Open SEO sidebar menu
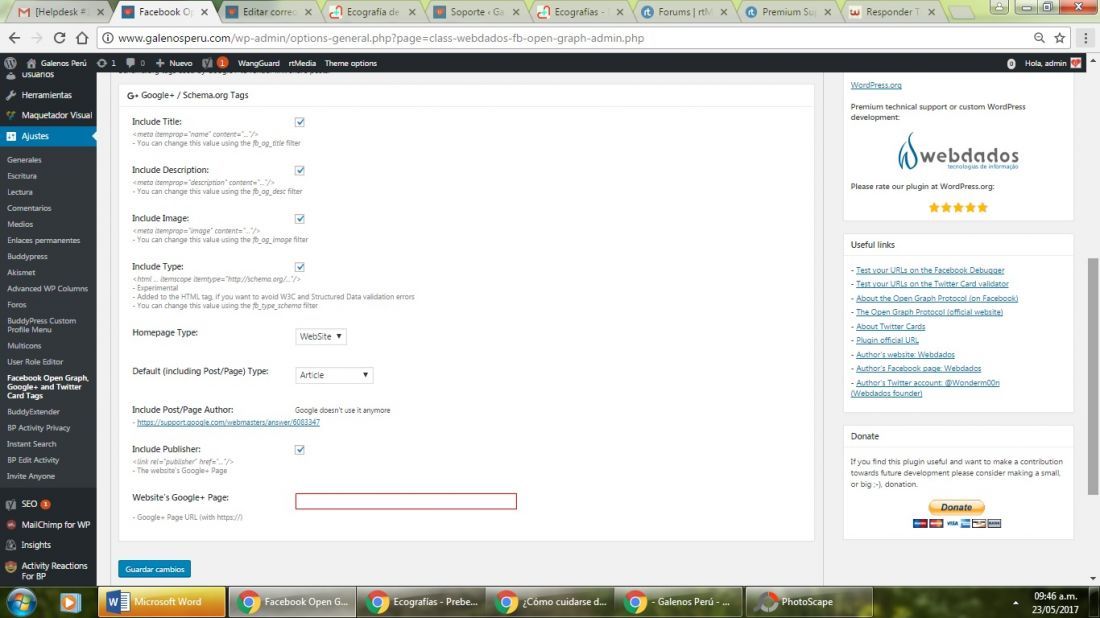1100x618 pixels. pos(29,504)
